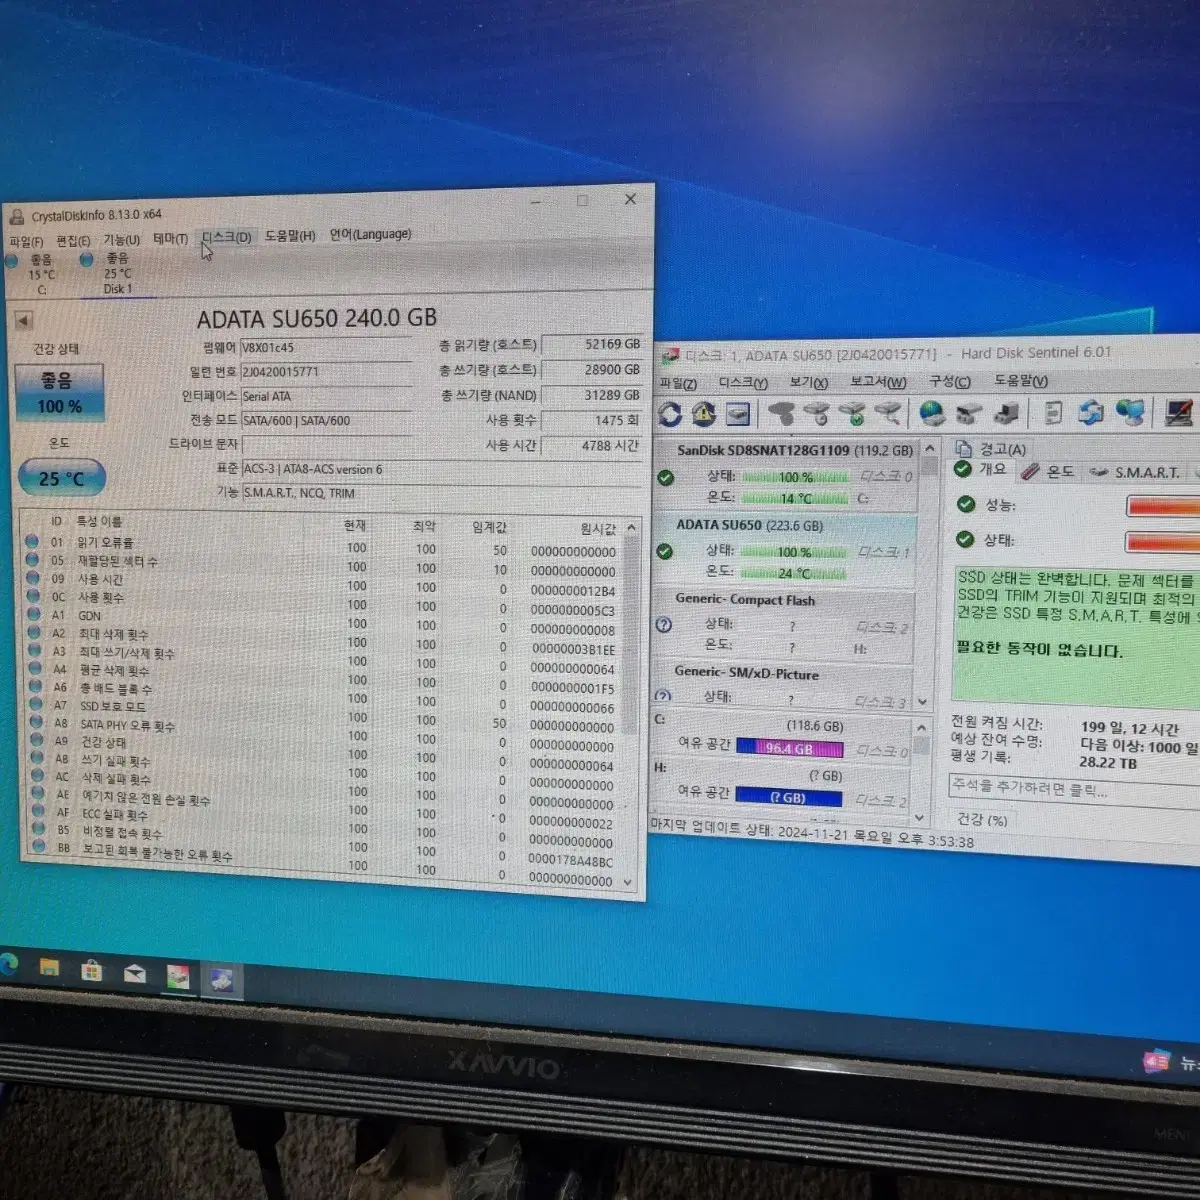
Task: Click the status dot for attribute 09 사용 시간
Action: pos(33,578)
